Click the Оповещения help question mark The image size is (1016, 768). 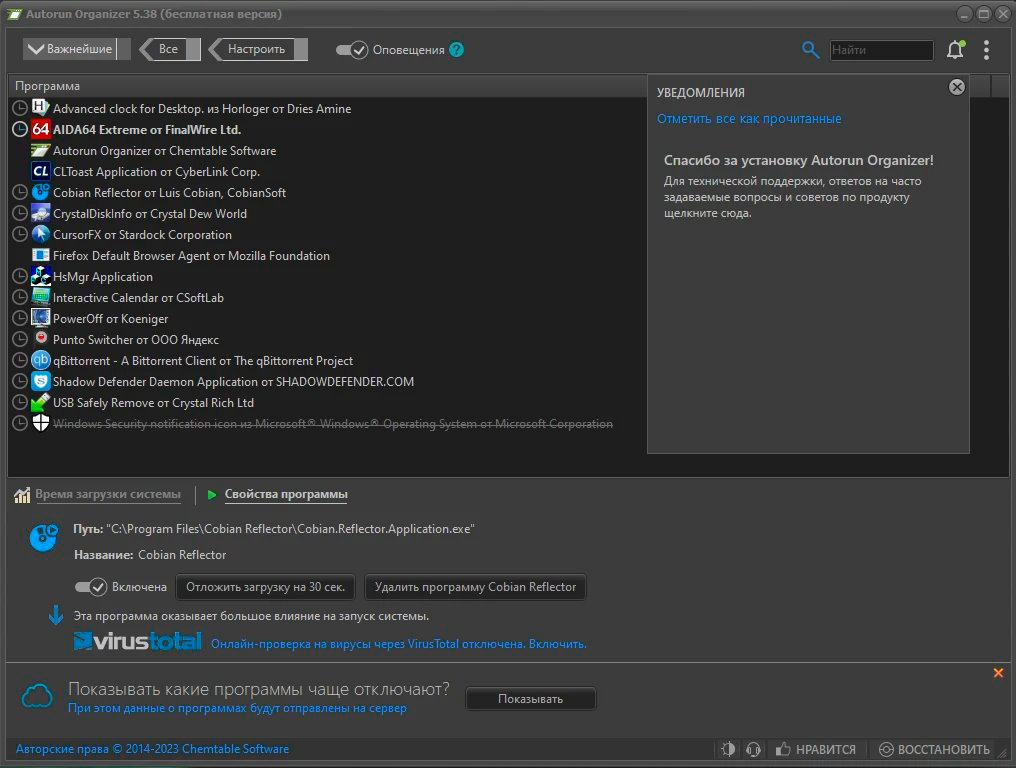coord(456,50)
